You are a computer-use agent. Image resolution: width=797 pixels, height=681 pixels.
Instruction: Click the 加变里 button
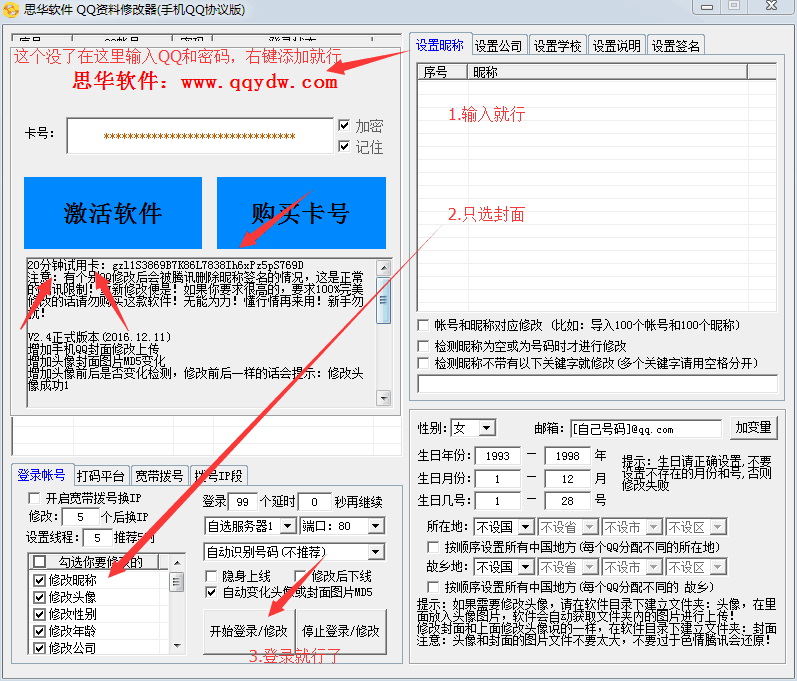tap(754, 428)
